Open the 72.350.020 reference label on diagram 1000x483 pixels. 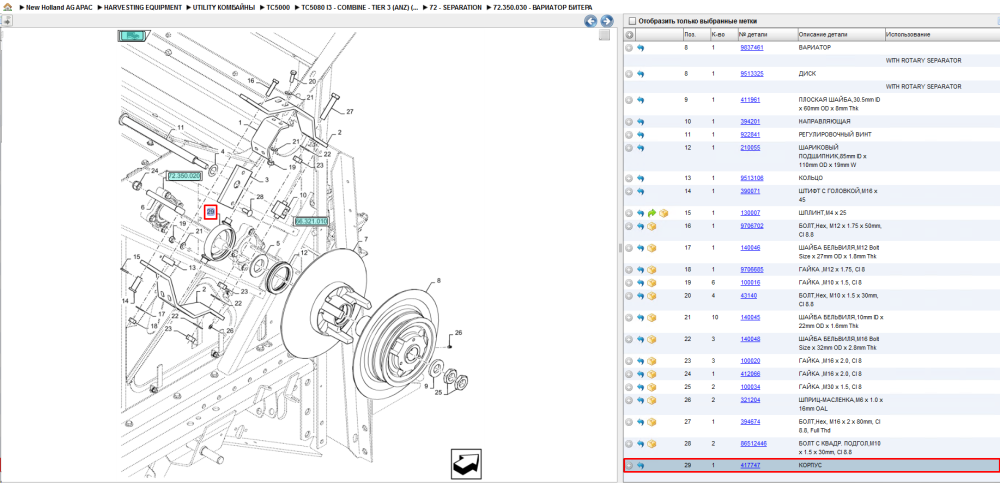click(x=184, y=175)
